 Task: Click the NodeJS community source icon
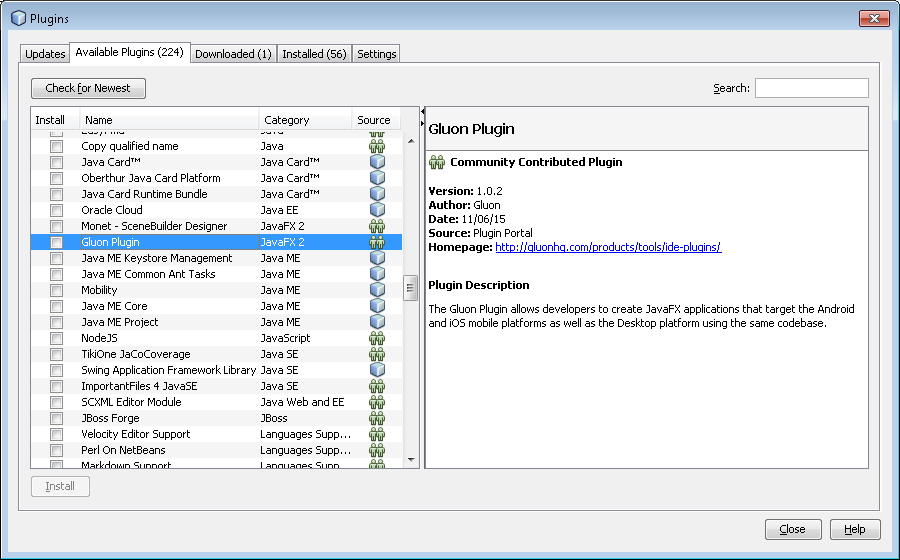pos(377,339)
